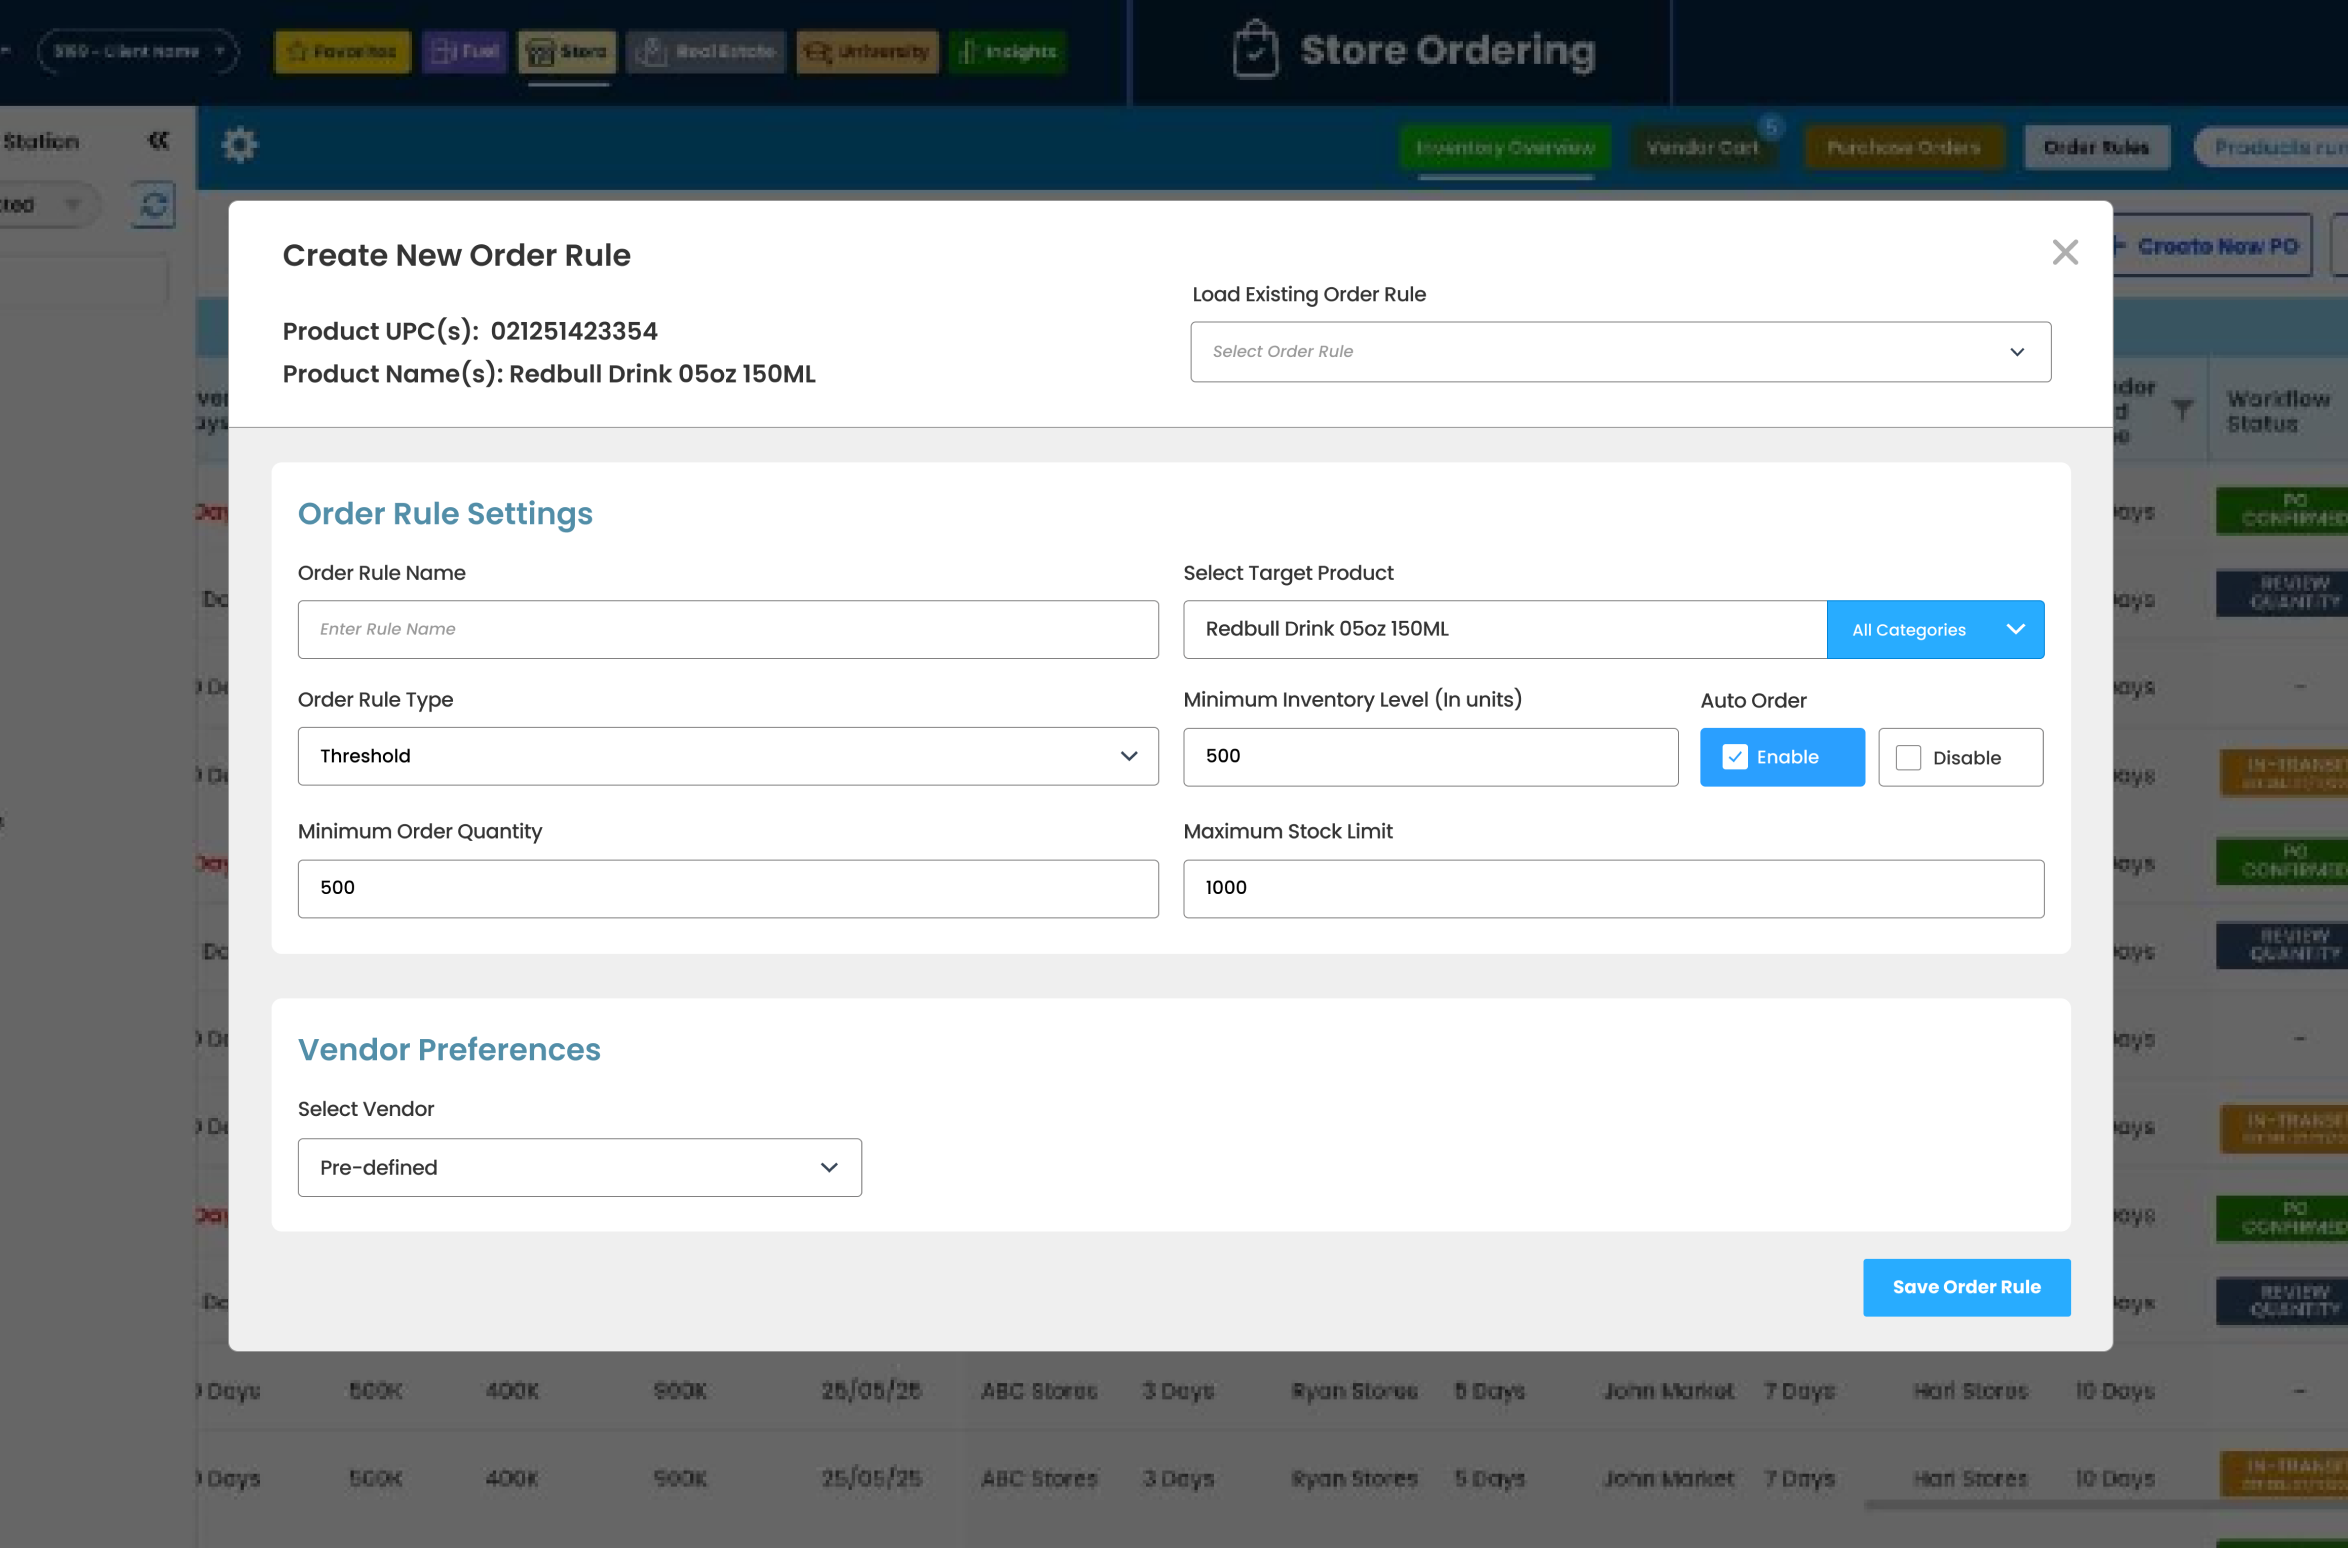Click the Vendor Cart notification badge
Image resolution: width=2348 pixels, height=1548 pixels.
coord(1770,127)
